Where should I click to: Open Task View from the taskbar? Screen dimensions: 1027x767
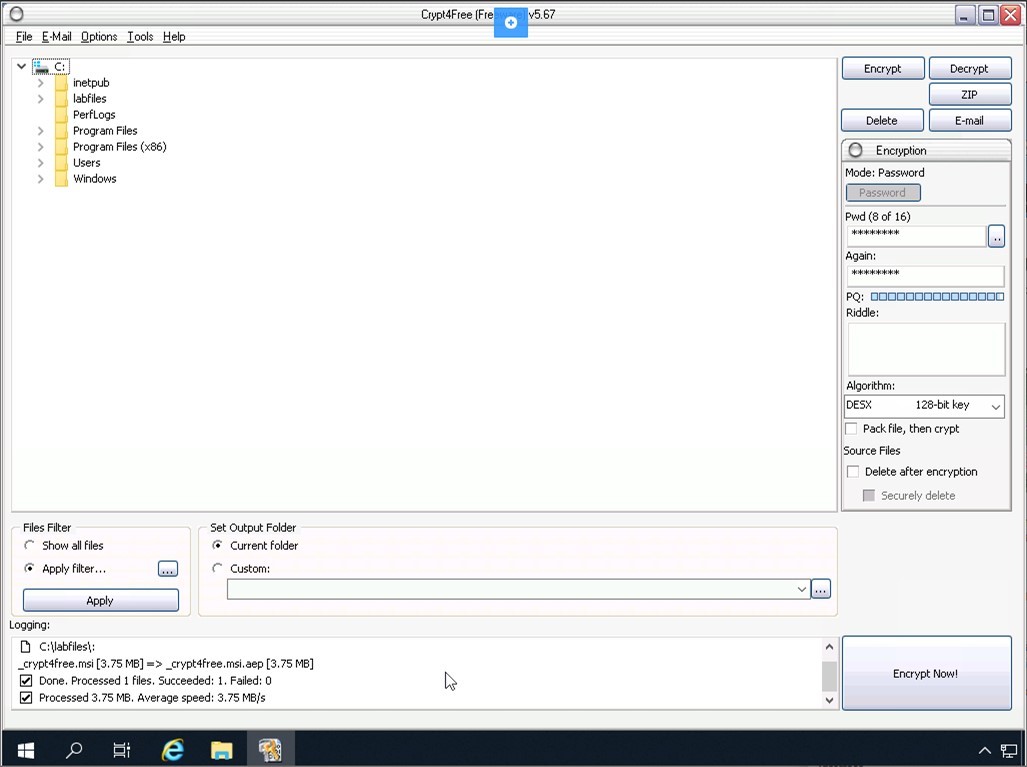pos(122,750)
